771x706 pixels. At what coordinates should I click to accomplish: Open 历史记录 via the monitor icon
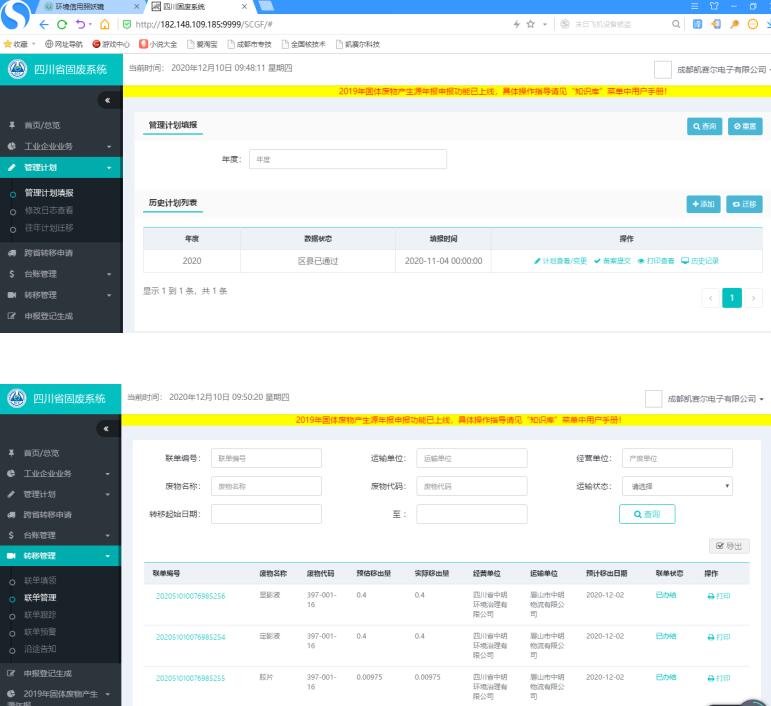[684, 261]
